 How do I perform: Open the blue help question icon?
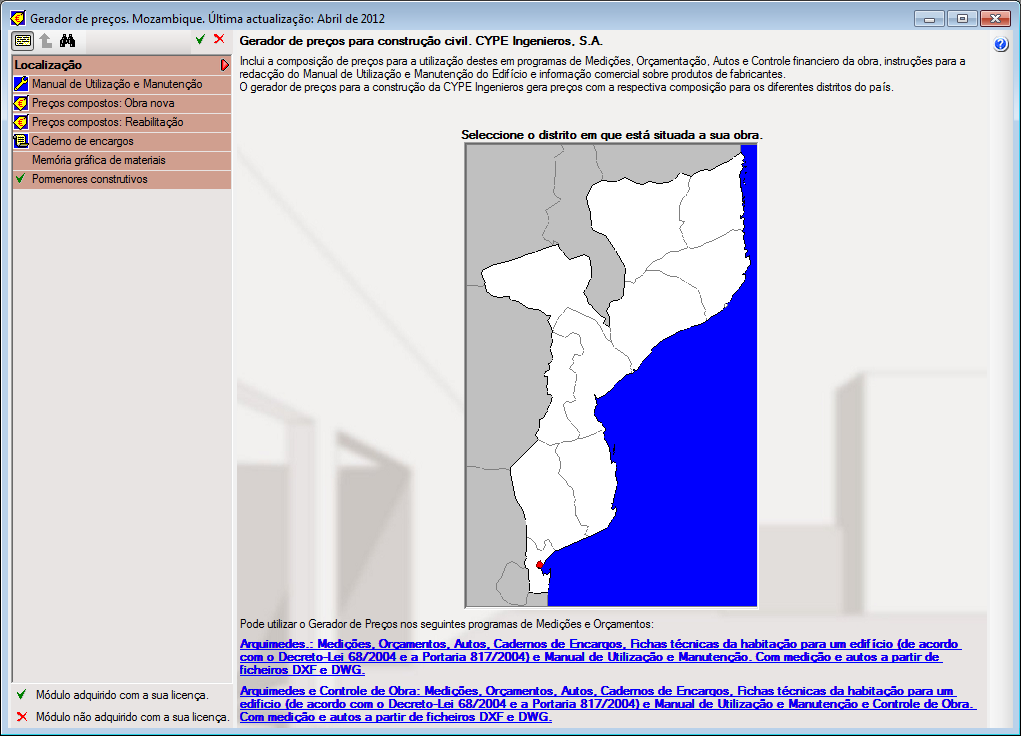point(1001,45)
